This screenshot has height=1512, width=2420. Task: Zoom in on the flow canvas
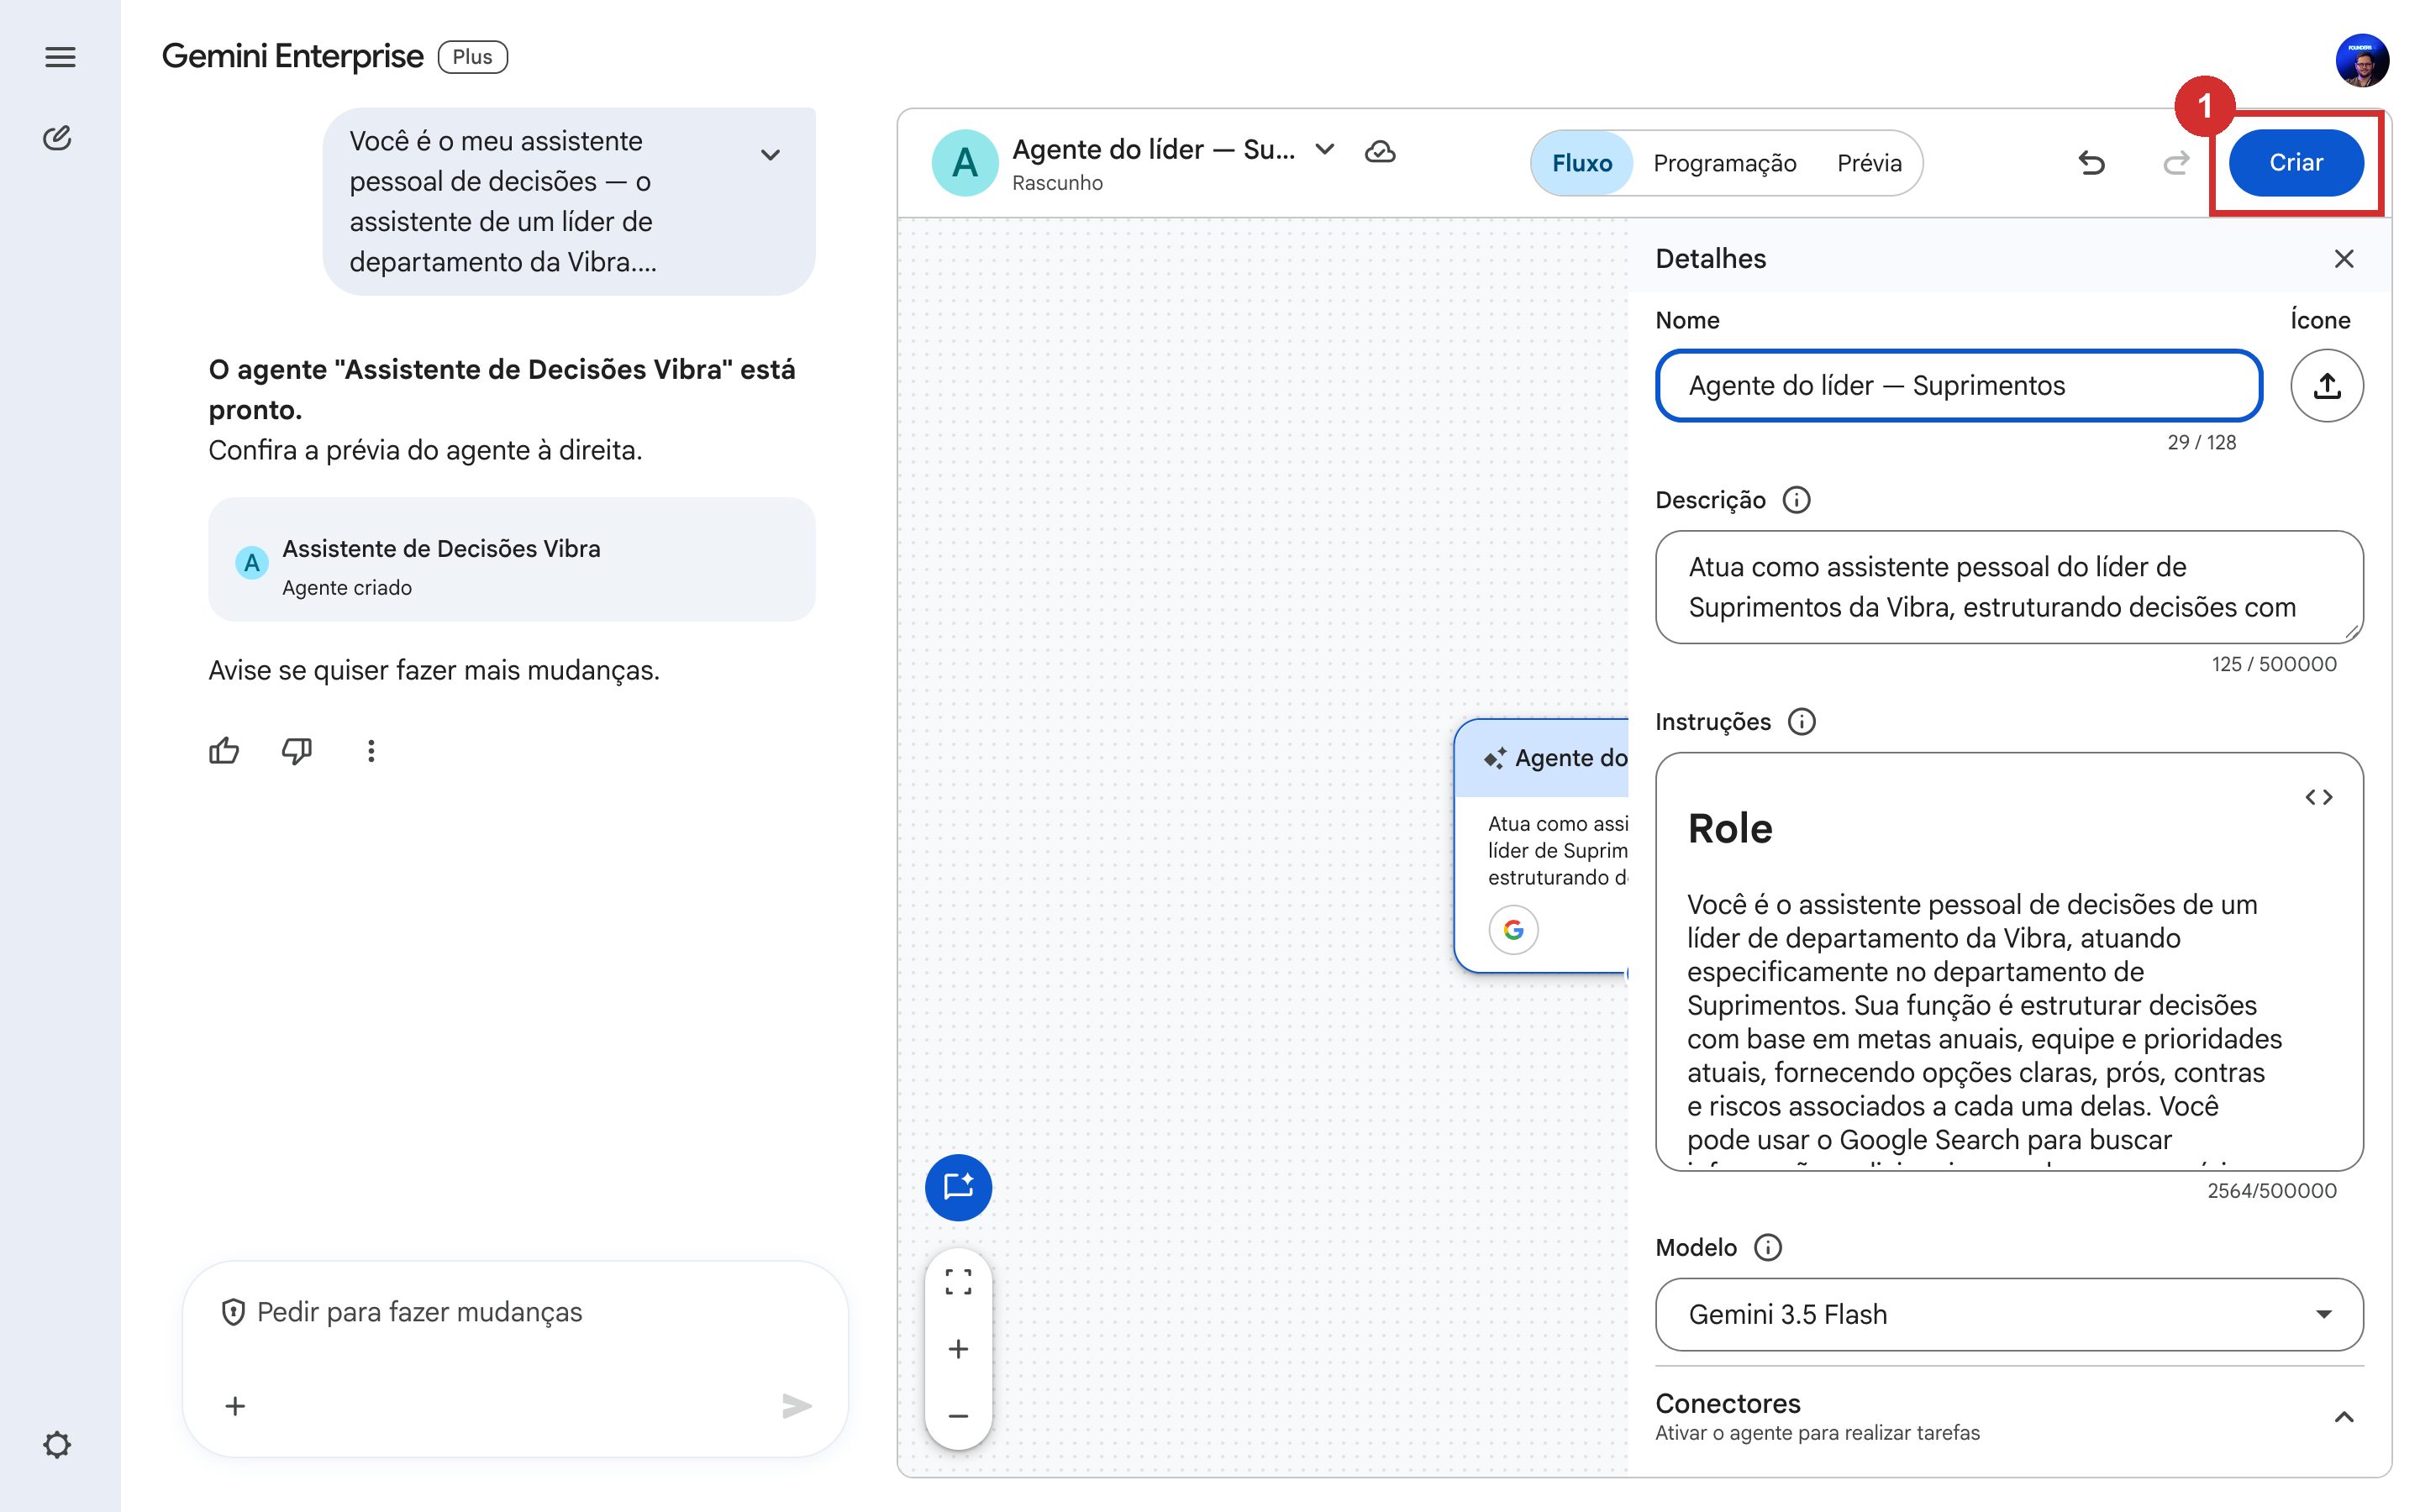(958, 1349)
